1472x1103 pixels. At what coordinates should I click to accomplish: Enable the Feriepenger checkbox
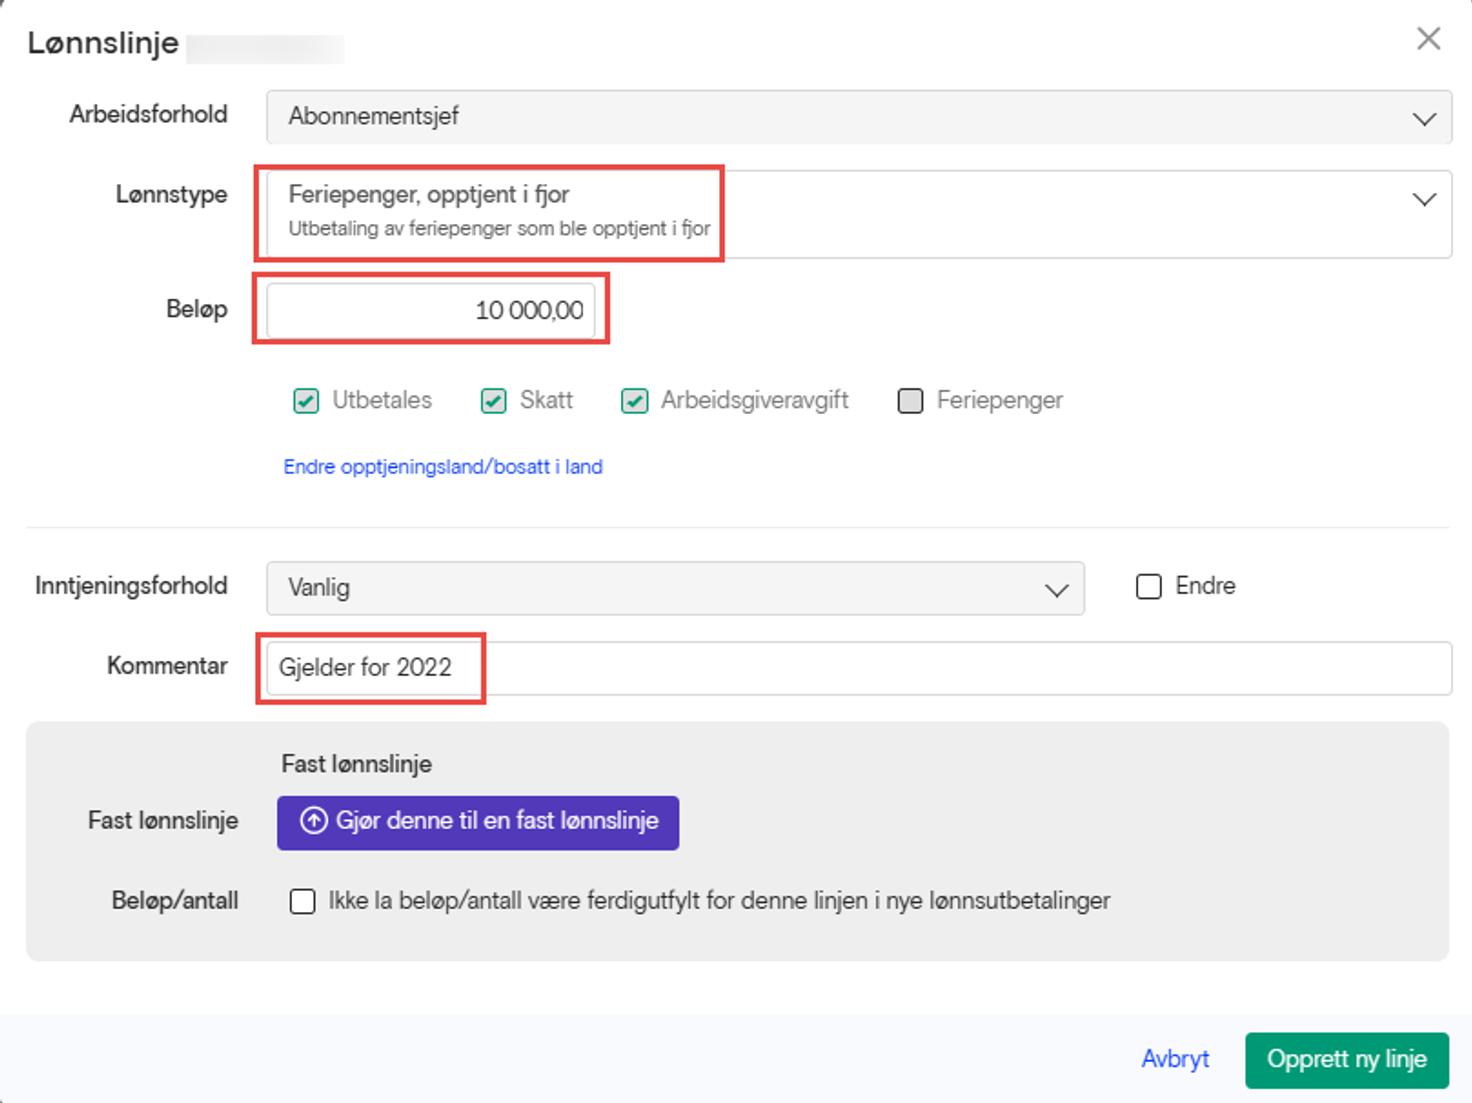[911, 400]
